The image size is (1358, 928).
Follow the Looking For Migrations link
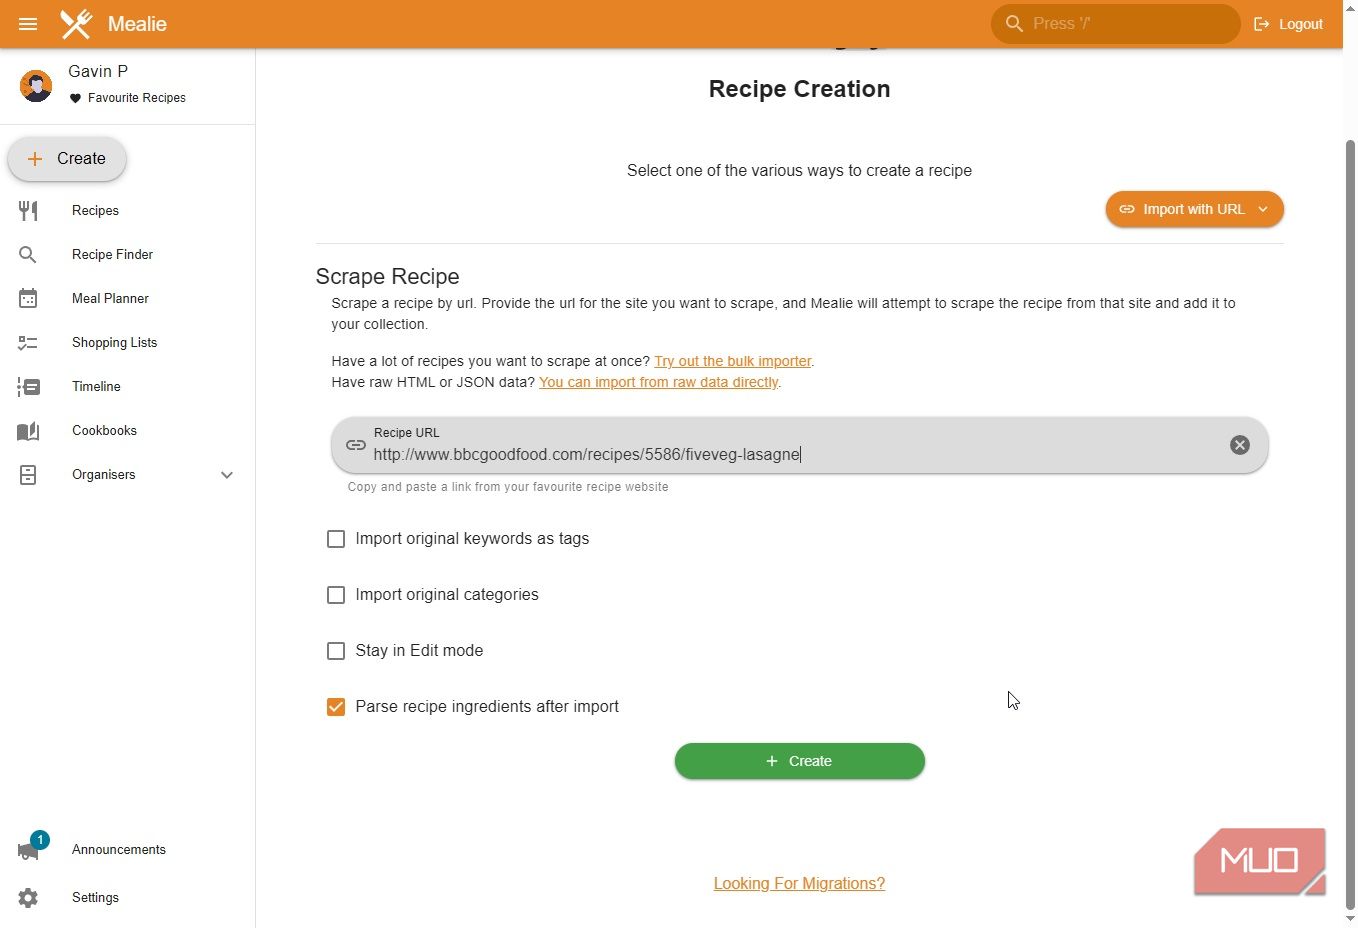point(799,883)
